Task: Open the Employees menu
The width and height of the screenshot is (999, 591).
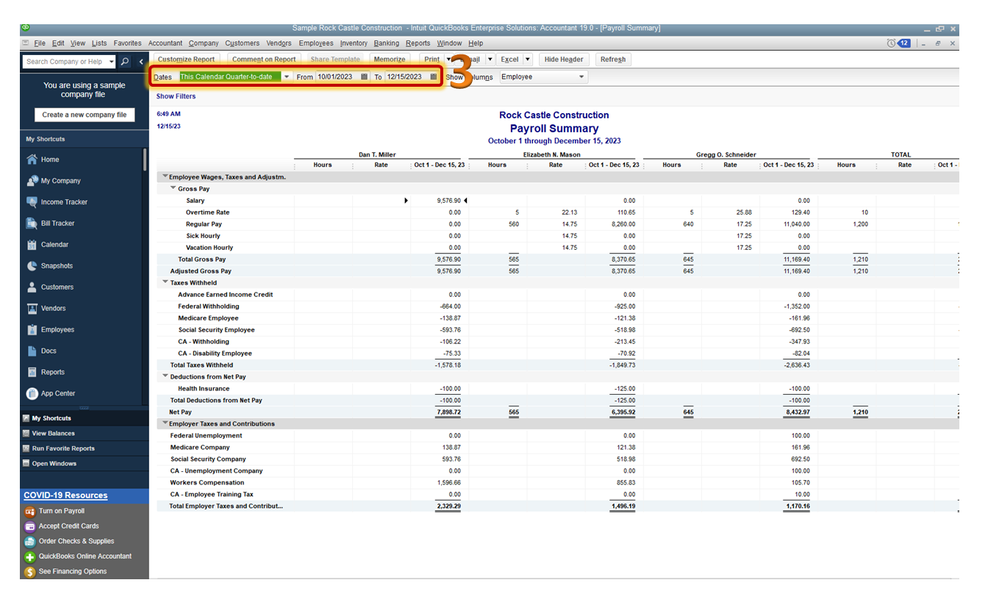Action: click(316, 43)
